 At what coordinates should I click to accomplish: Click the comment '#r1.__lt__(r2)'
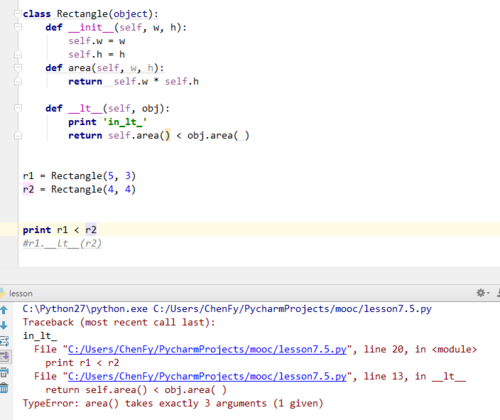pyautogui.click(x=62, y=244)
